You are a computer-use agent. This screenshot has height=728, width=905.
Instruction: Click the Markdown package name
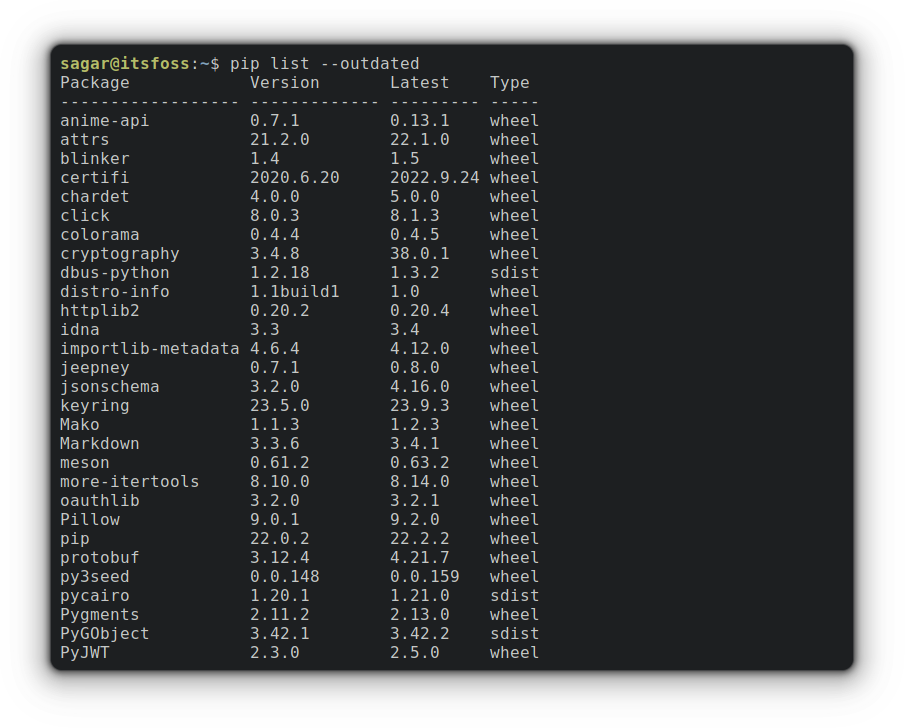point(99,443)
